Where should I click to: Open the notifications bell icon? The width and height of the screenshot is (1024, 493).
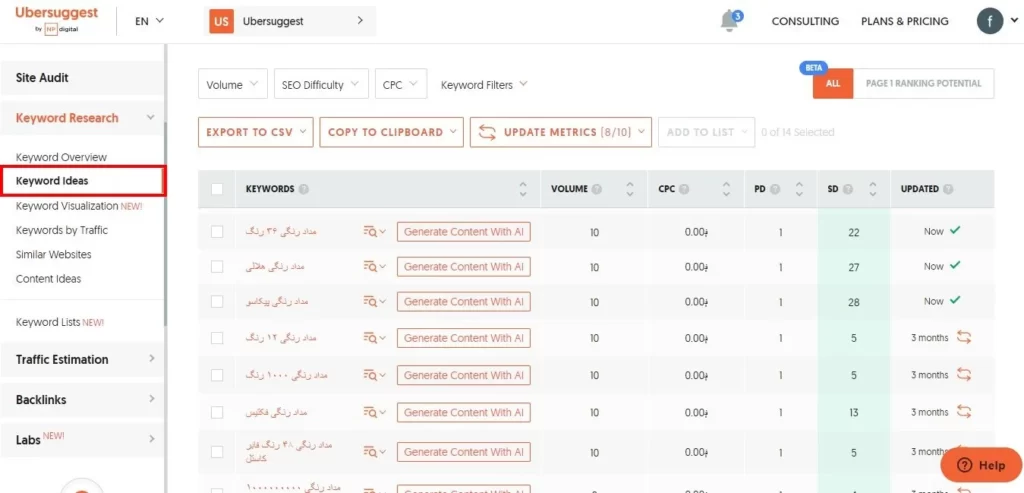tap(731, 21)
